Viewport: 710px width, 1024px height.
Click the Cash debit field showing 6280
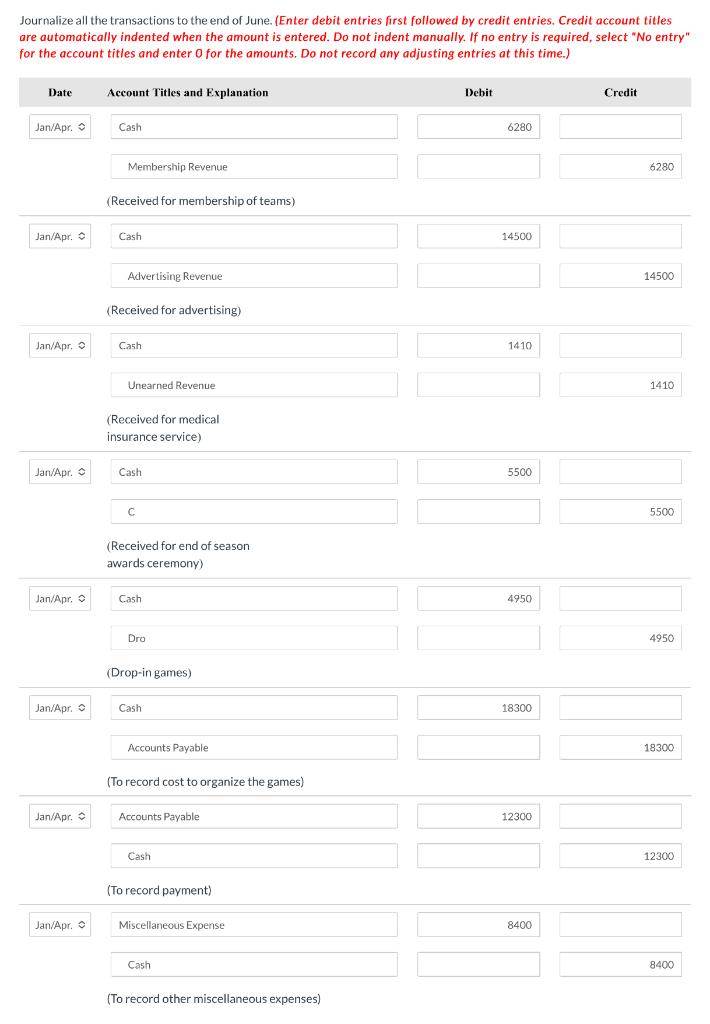coord(478,126)
